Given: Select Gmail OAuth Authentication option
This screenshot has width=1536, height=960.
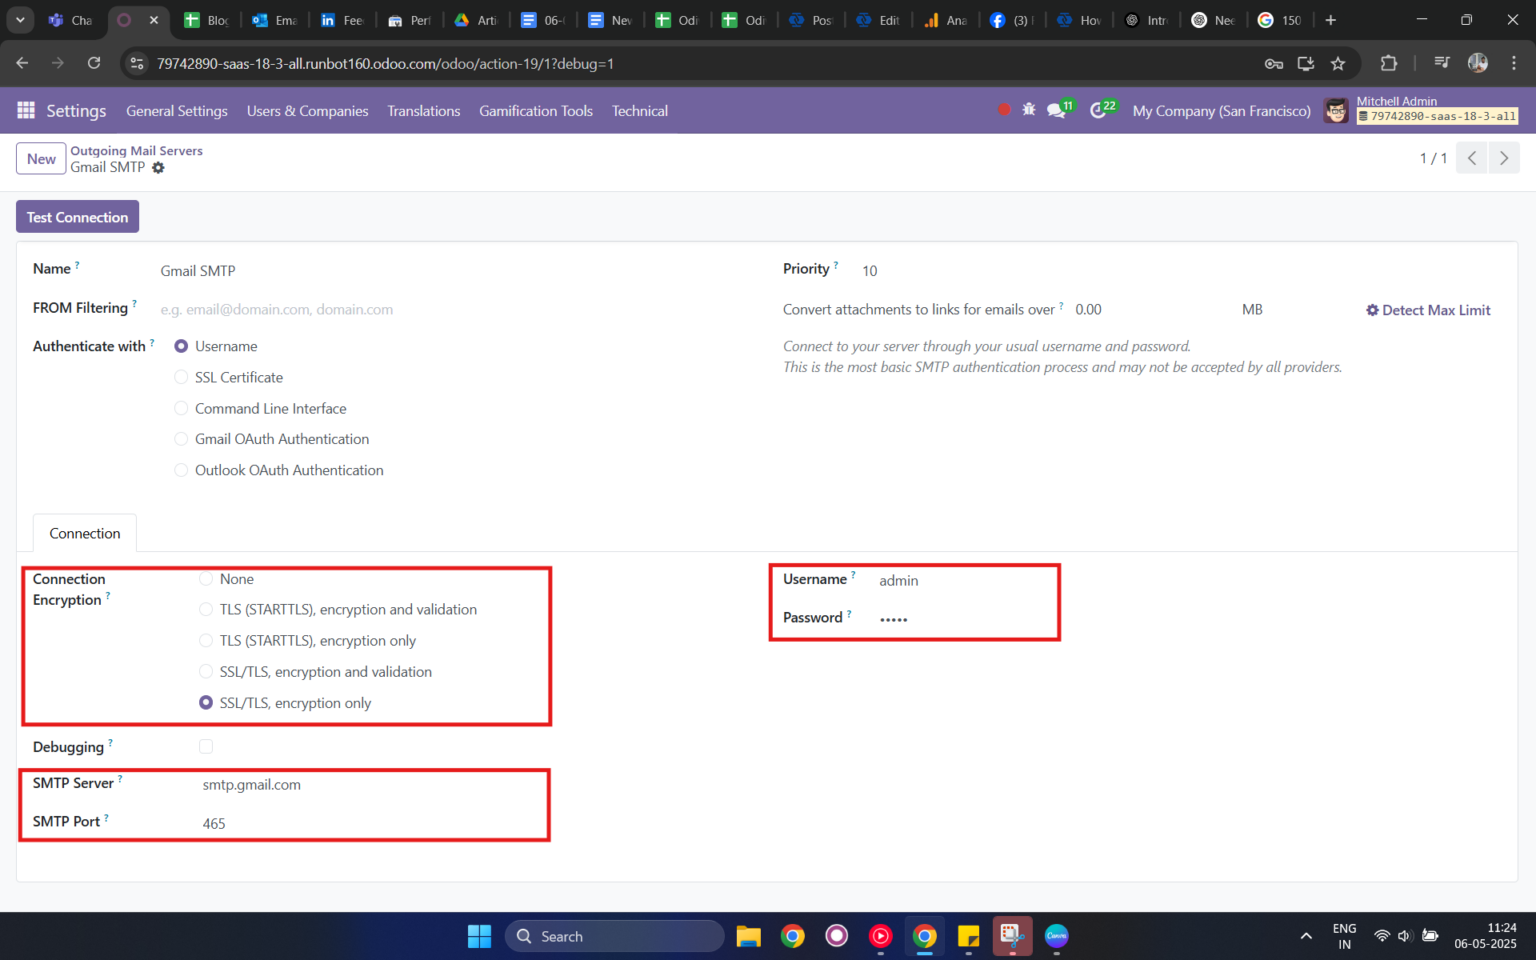Looking at the screenshot, I should [181, 439].
